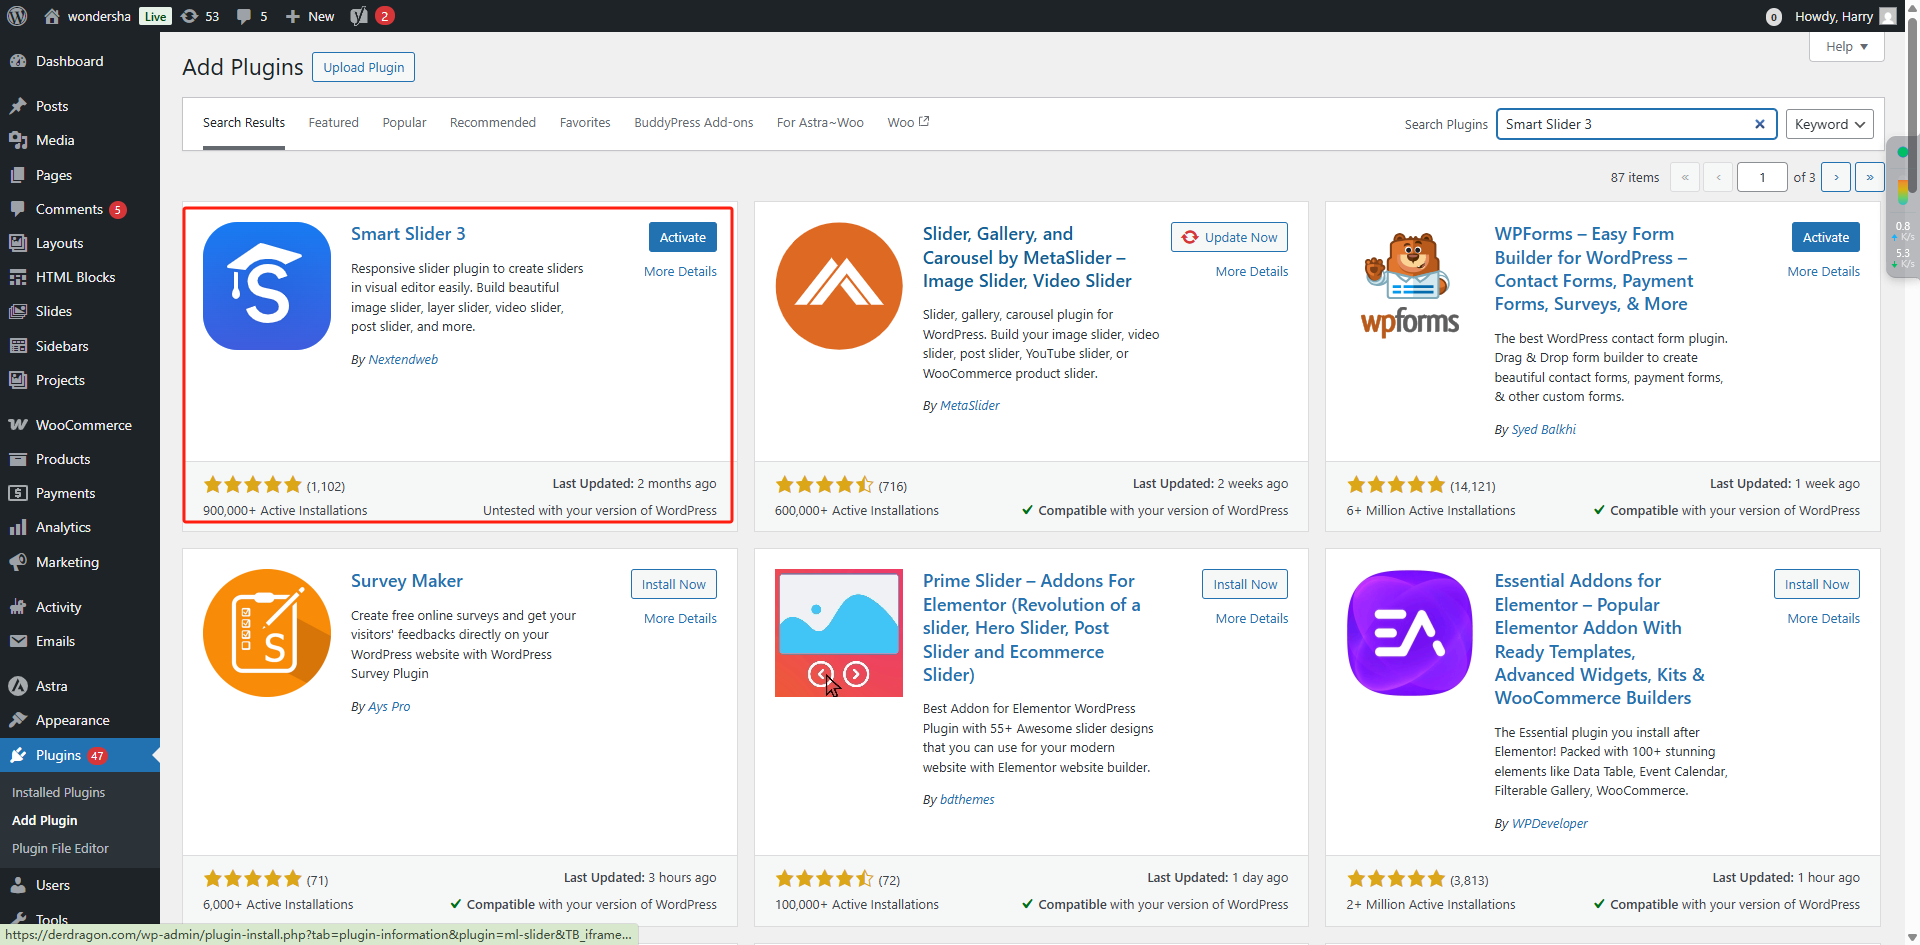
Task: Click the Smart Slider 3 plugin icon
Action: [266, 286]
